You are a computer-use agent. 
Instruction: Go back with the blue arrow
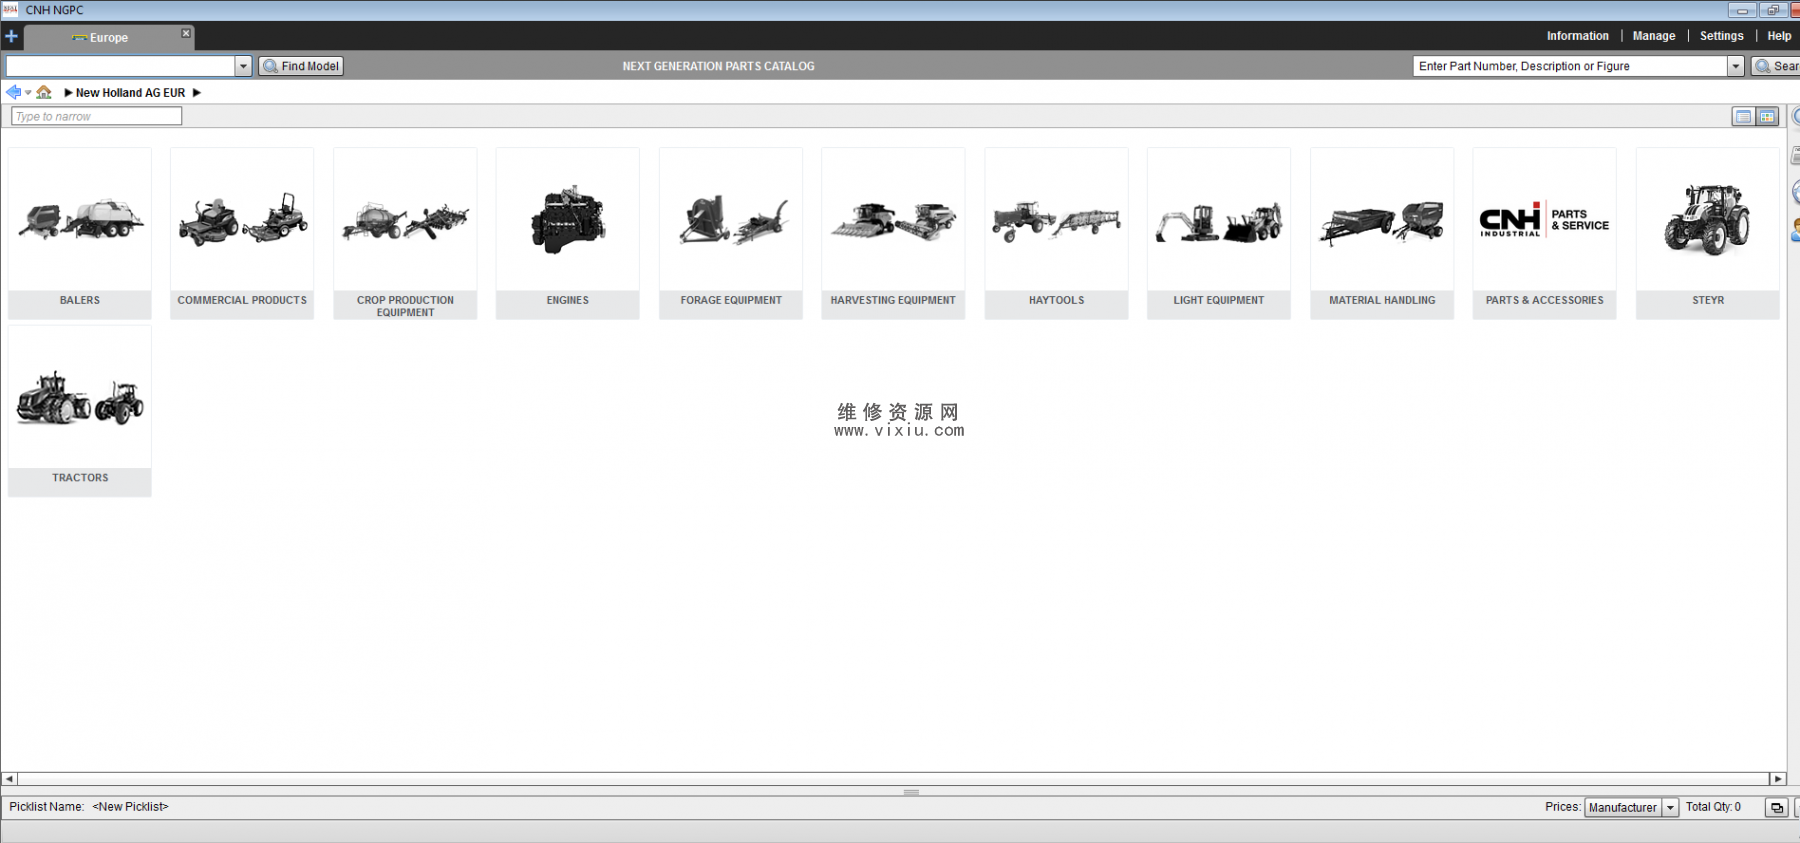click(13, 92)
